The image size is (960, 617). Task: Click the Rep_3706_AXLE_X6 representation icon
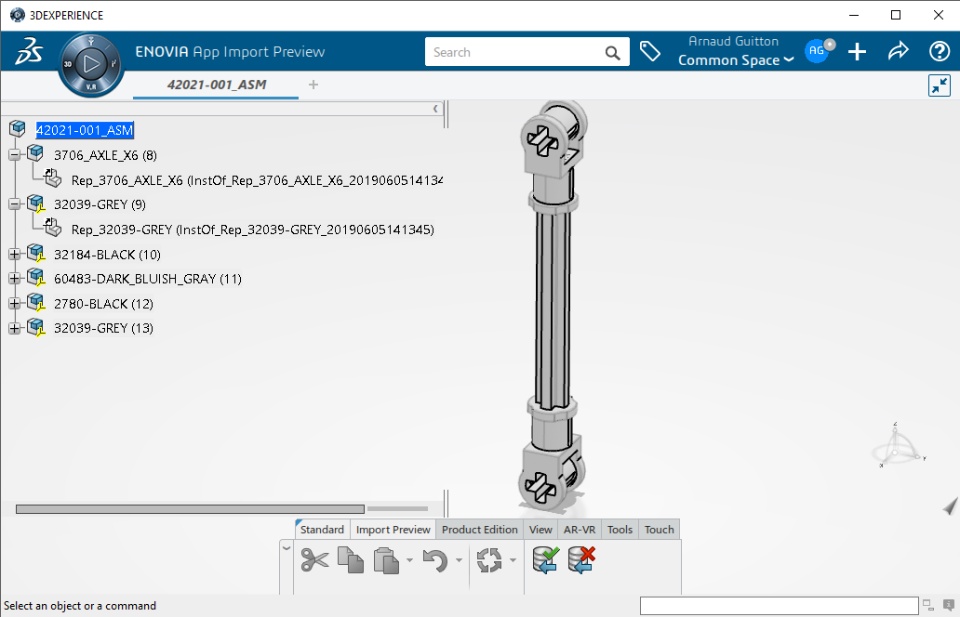point(53,178)
